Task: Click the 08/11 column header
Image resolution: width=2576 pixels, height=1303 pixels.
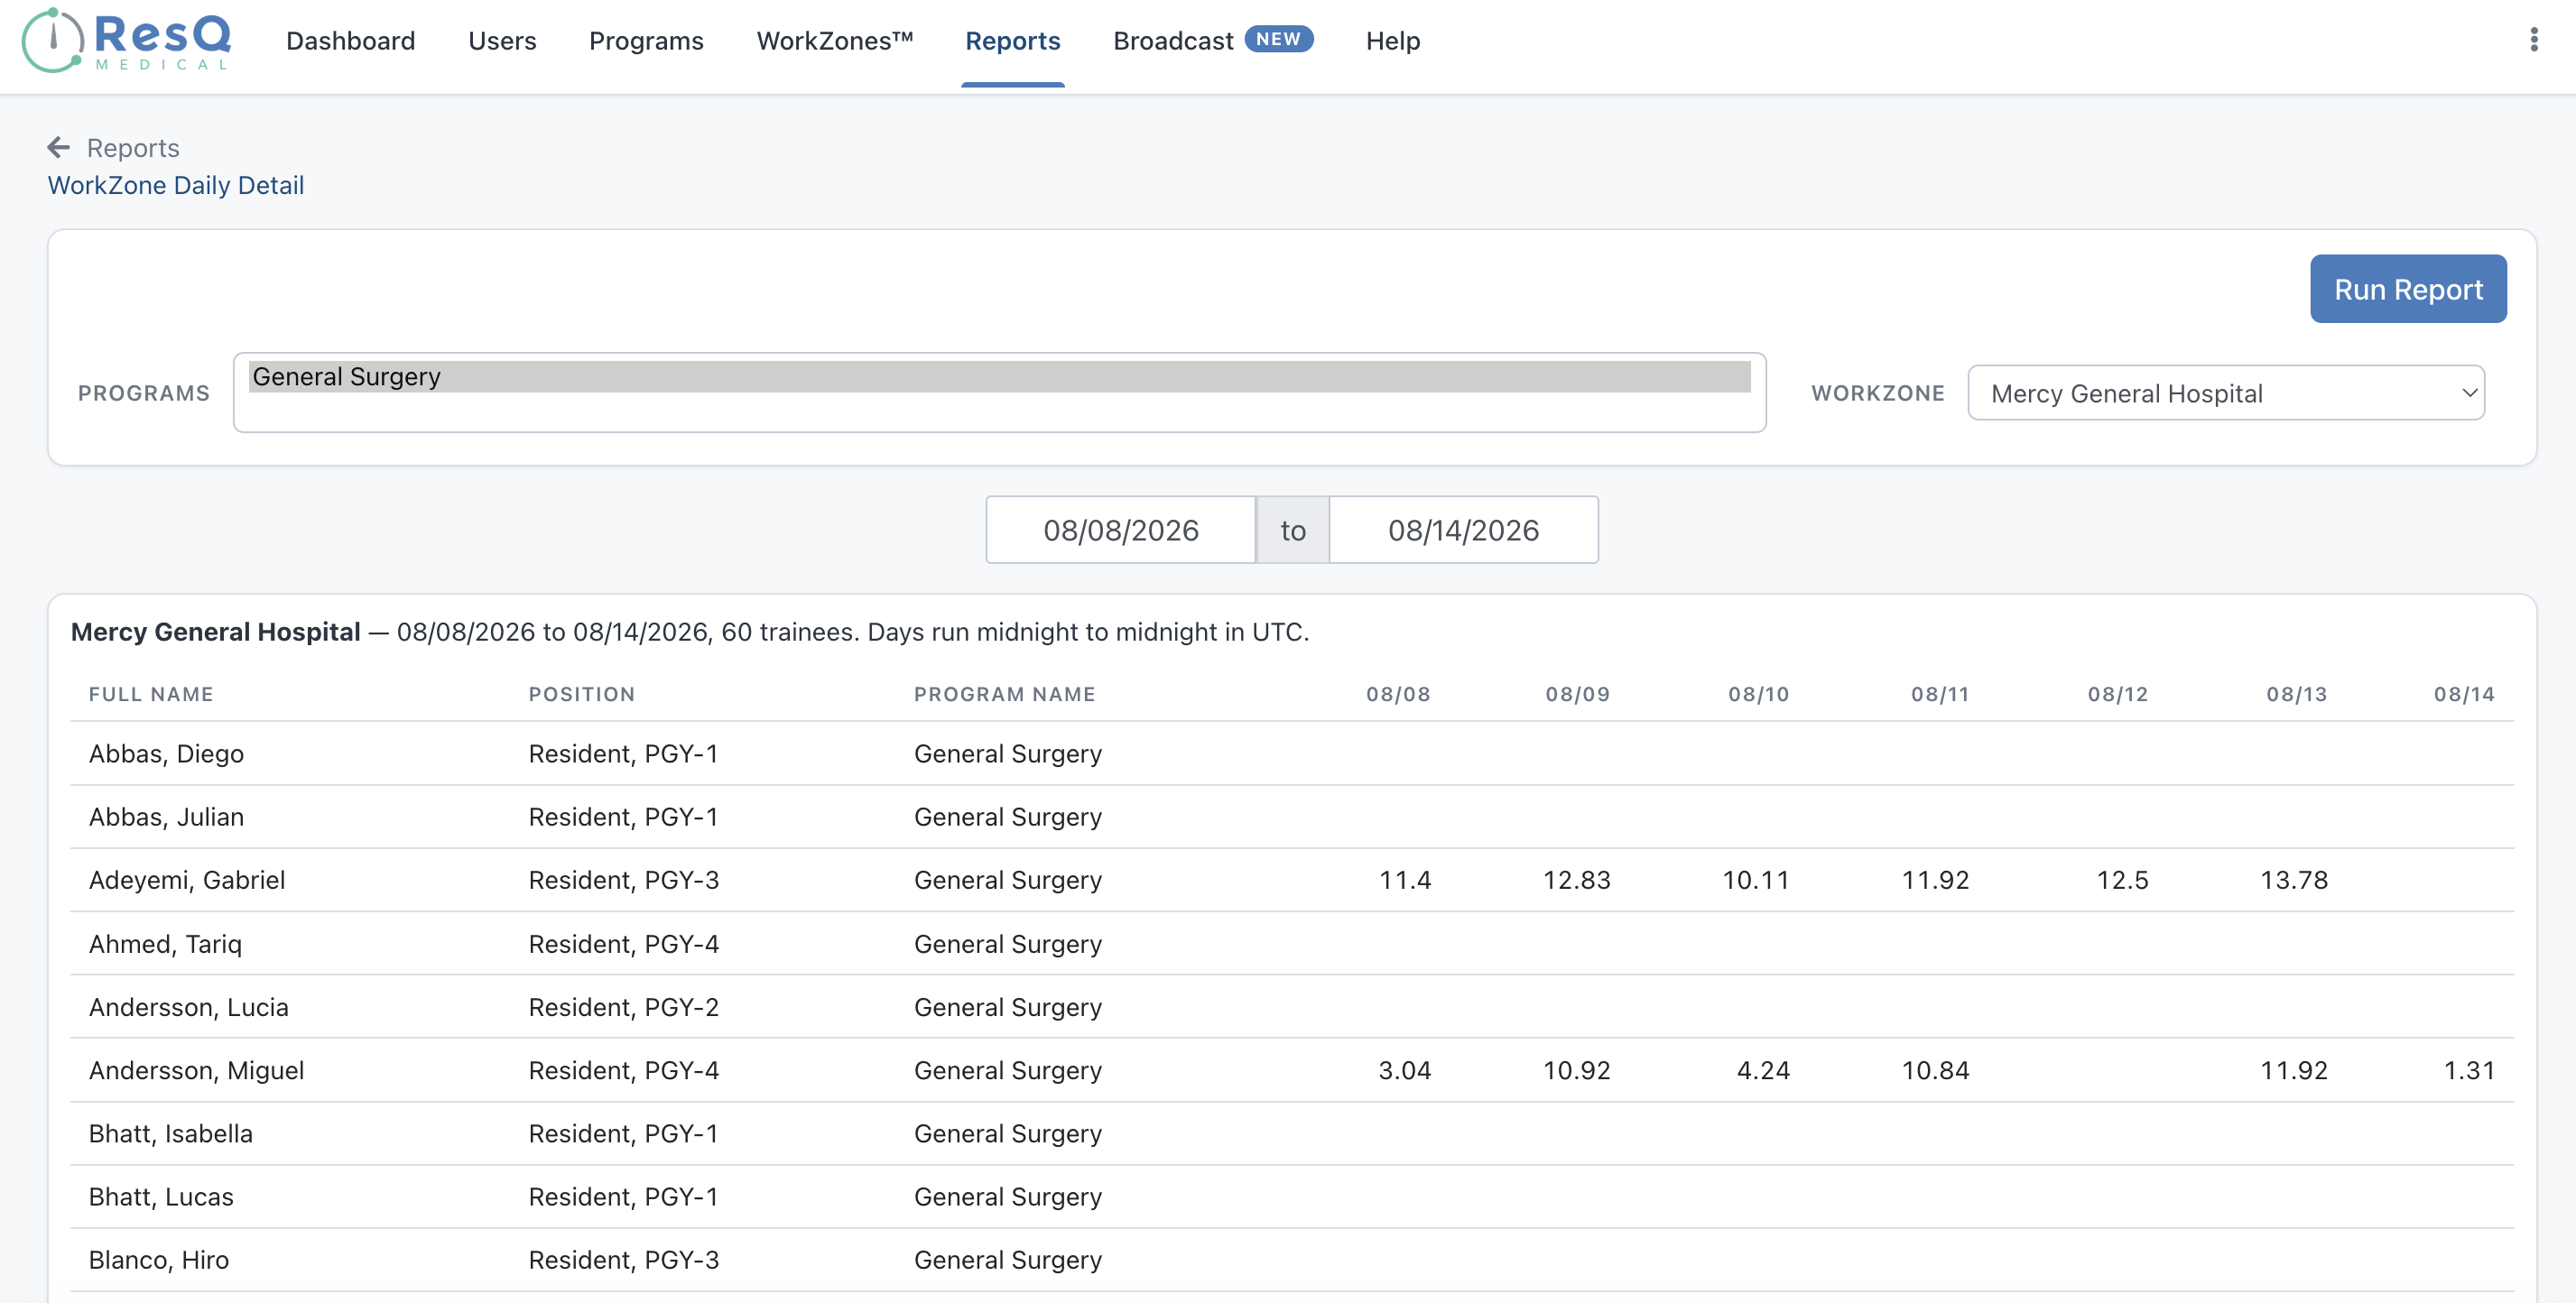Action: point(1940,694)
